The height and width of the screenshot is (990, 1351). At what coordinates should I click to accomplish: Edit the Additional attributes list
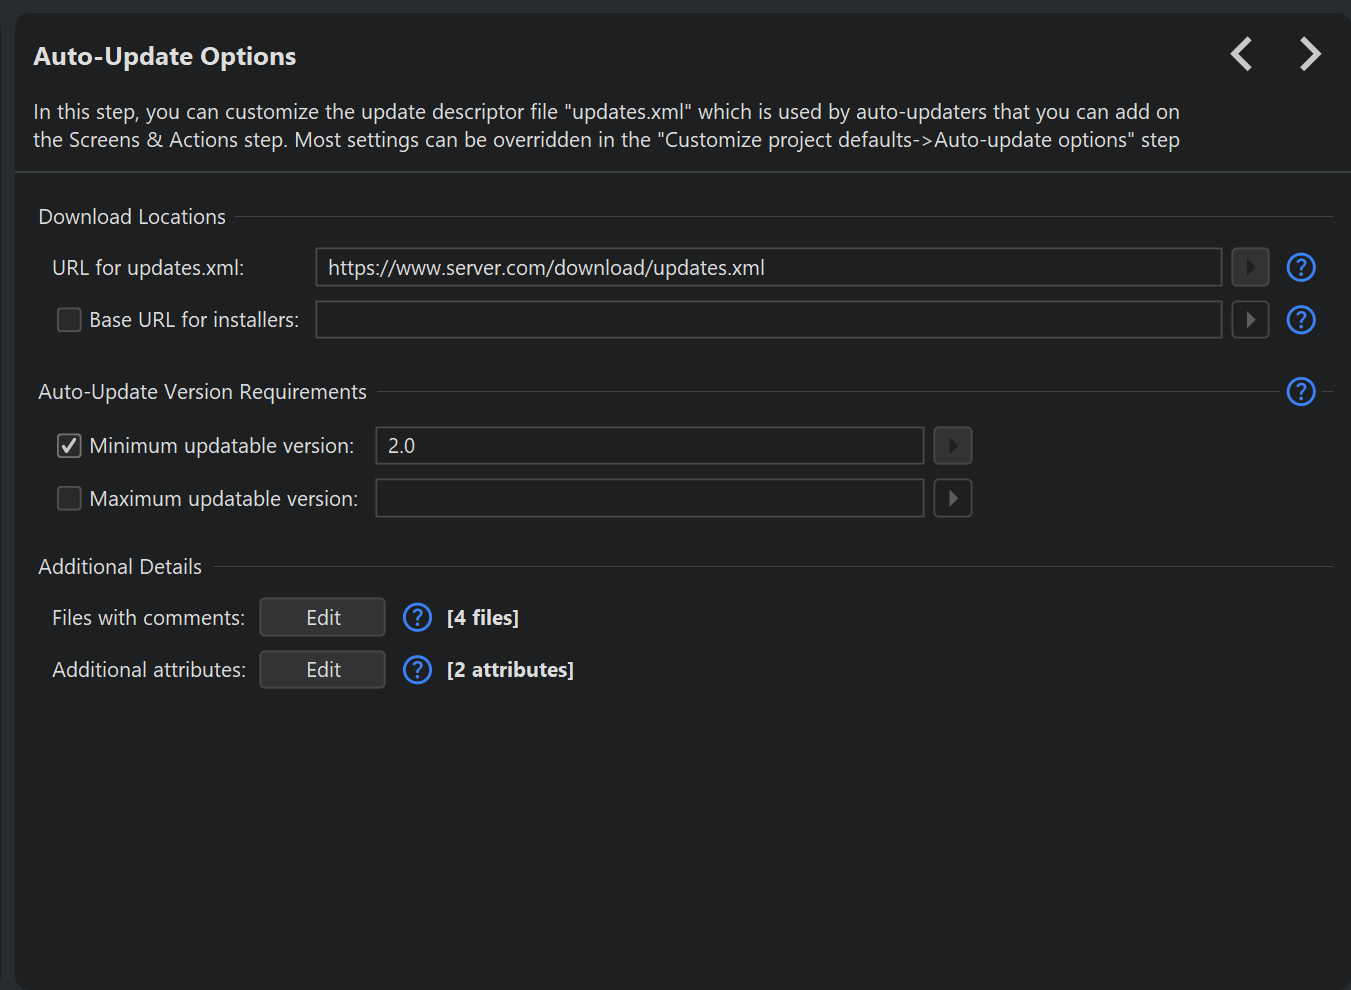(x=322, y=670)
